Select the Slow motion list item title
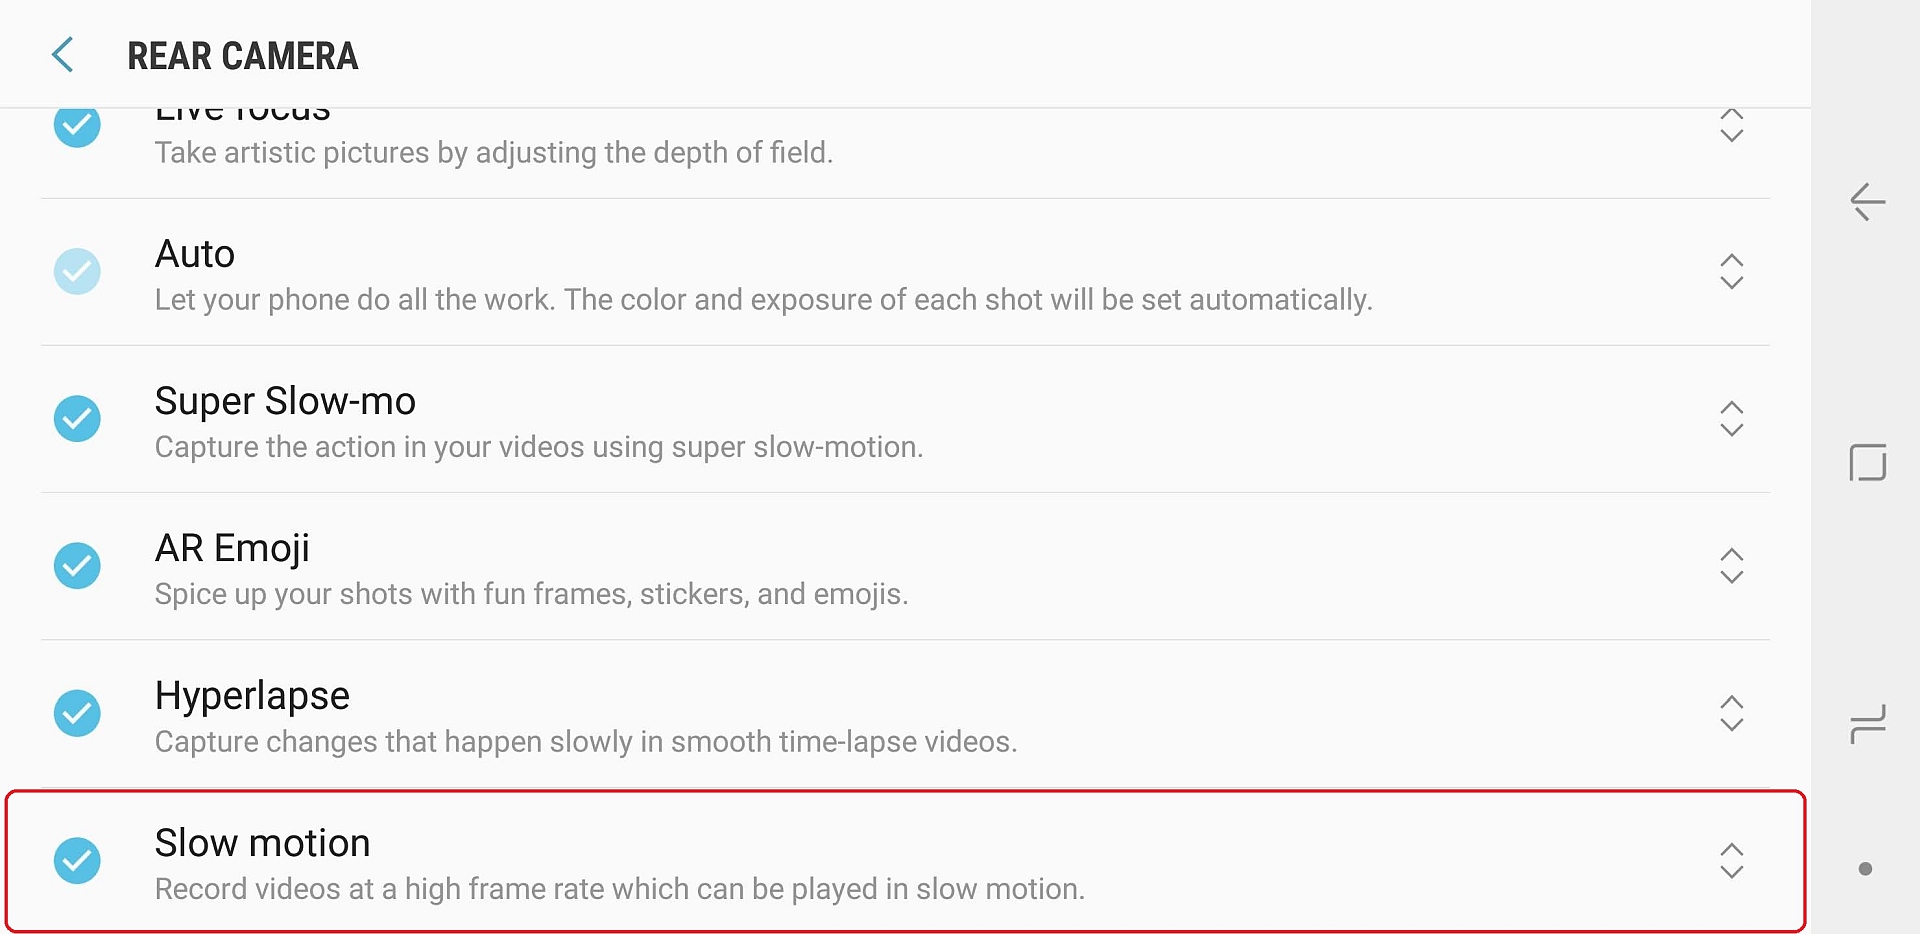 (x=262, y=843)
